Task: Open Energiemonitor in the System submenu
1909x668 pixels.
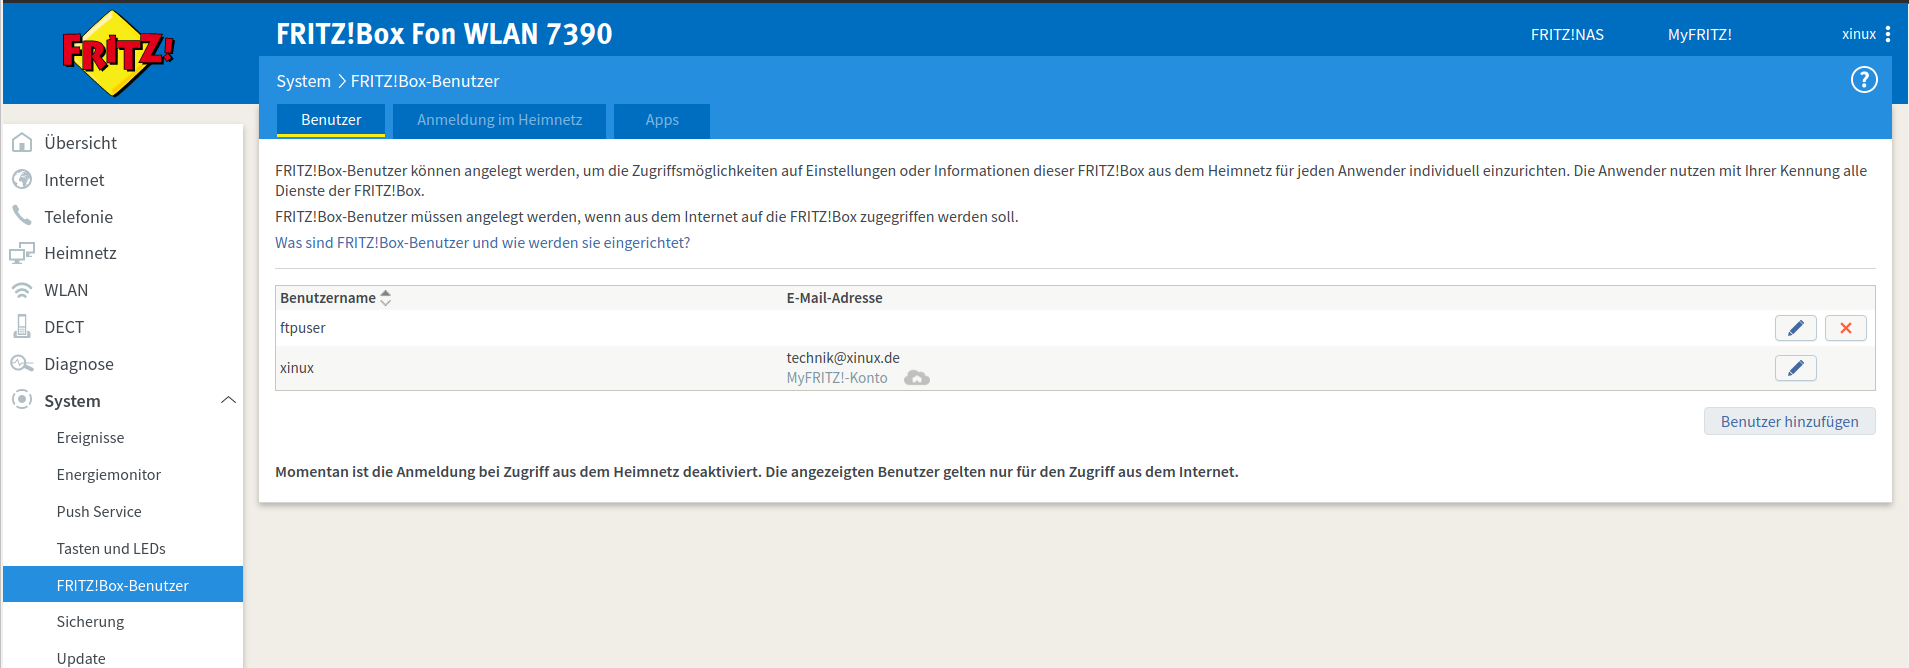Action: 109,475
